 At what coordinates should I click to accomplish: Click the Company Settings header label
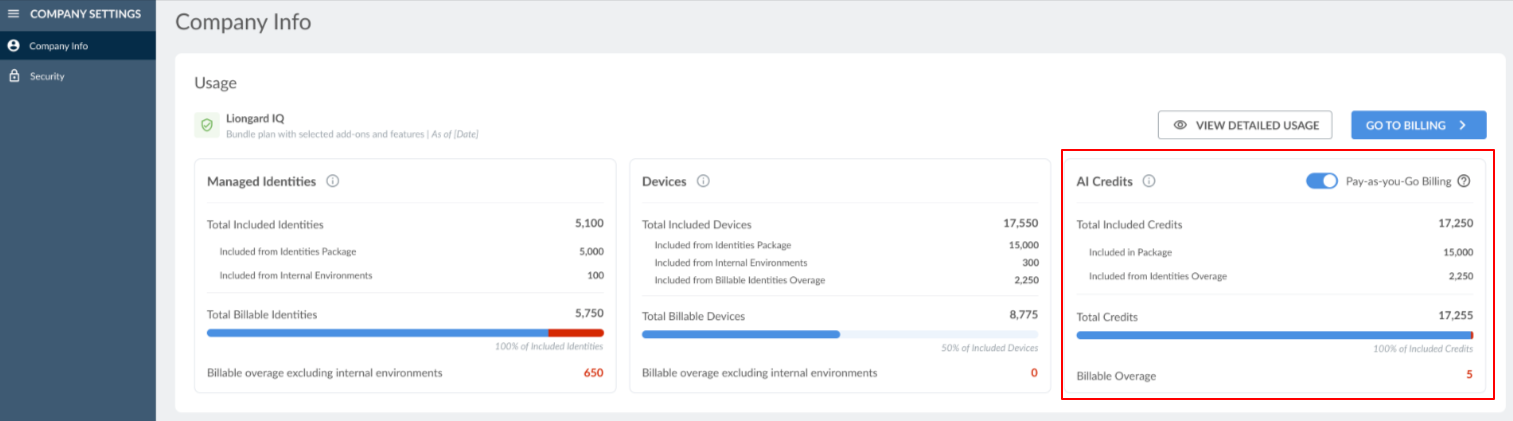coord(85,14)
